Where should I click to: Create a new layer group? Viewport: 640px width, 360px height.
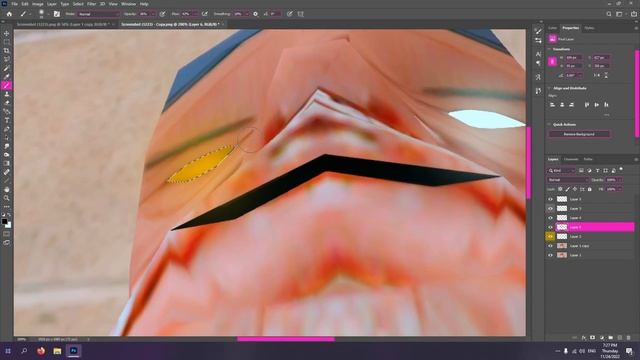pyautogui.click(x=611, y=338)
